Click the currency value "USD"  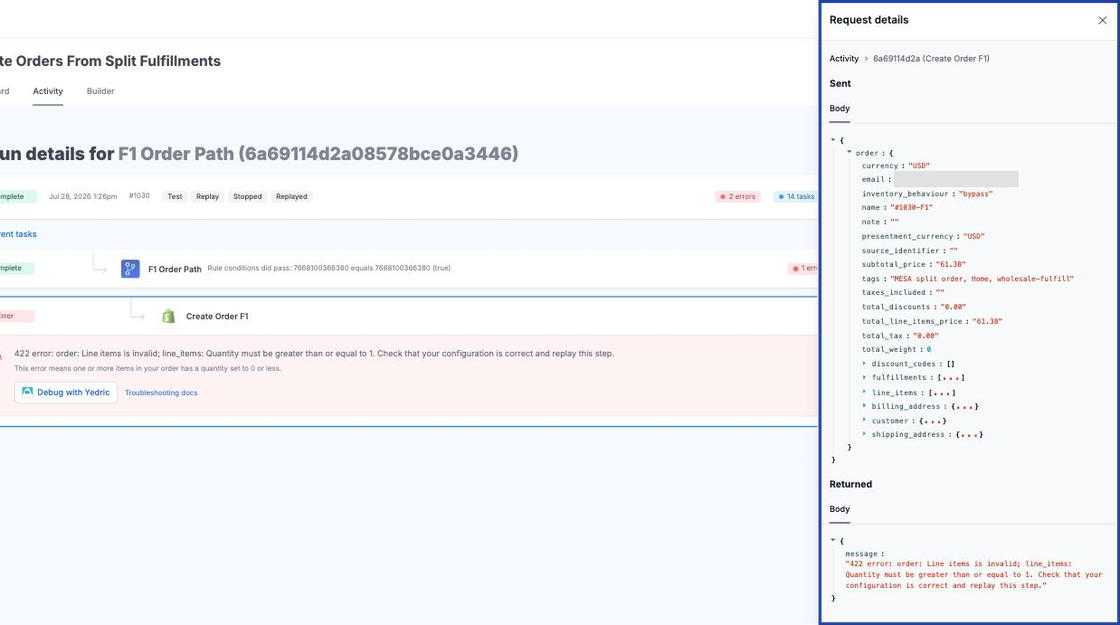(919, 166)
